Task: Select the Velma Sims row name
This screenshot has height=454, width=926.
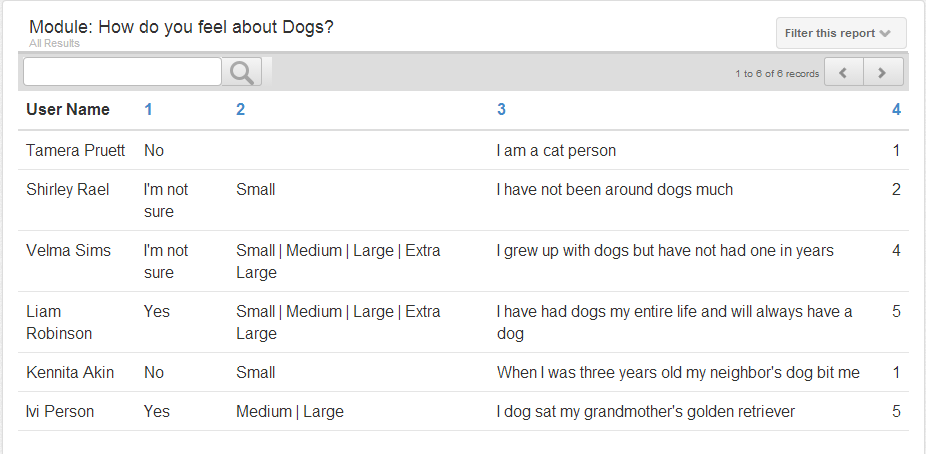Action: pos(69,250)
